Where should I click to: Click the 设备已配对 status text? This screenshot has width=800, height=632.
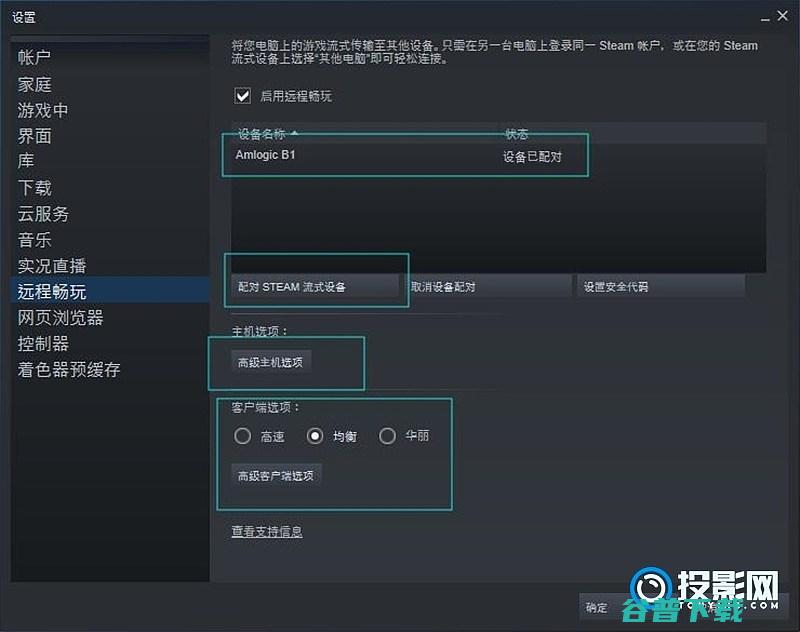click(x=532, y=157)
